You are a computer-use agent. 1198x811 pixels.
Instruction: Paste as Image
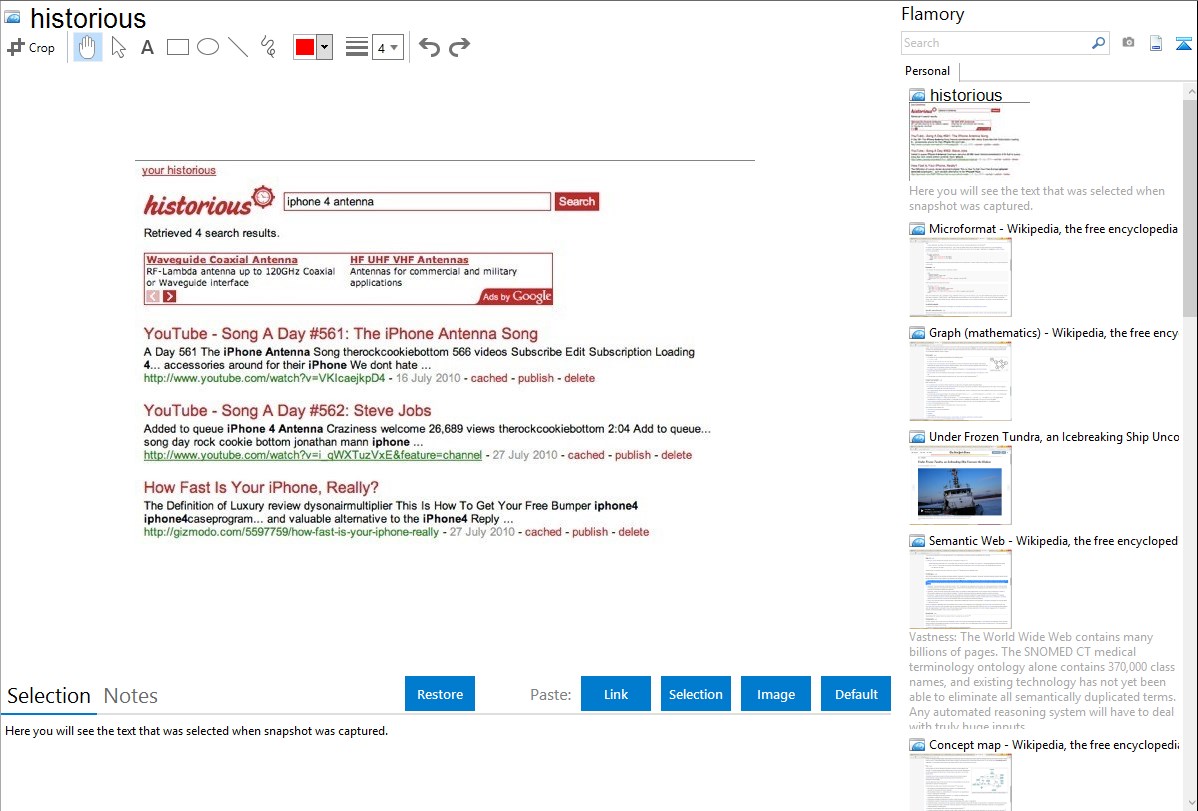(775, 694)
